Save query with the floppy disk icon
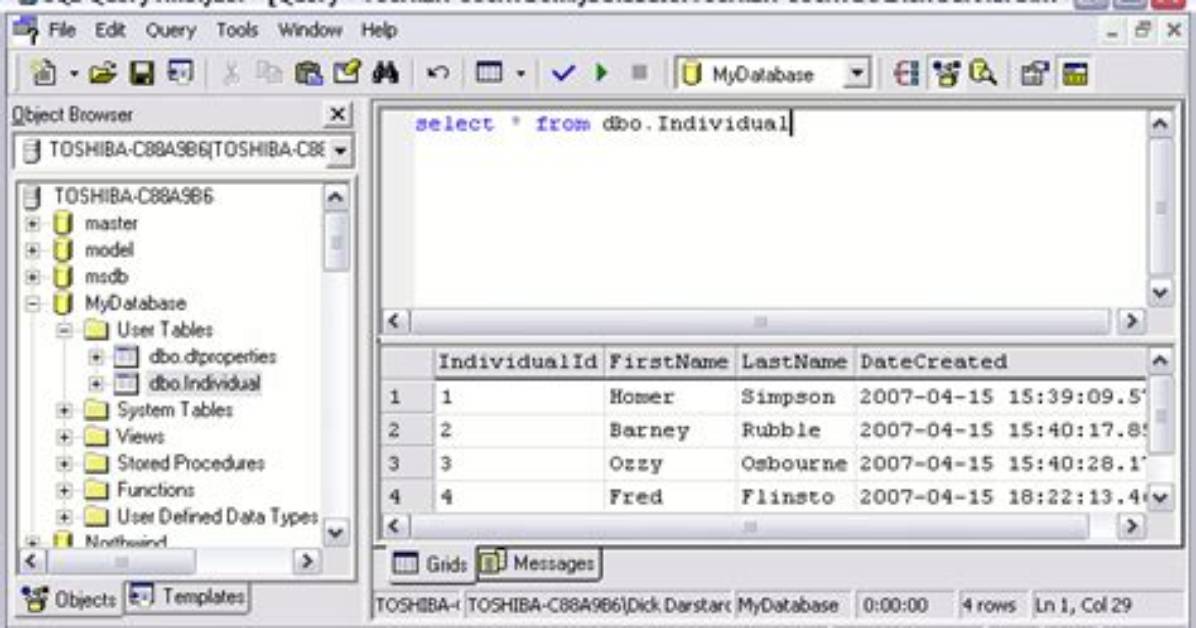This screenshot has height=628, width=1196. pos(142,74)
